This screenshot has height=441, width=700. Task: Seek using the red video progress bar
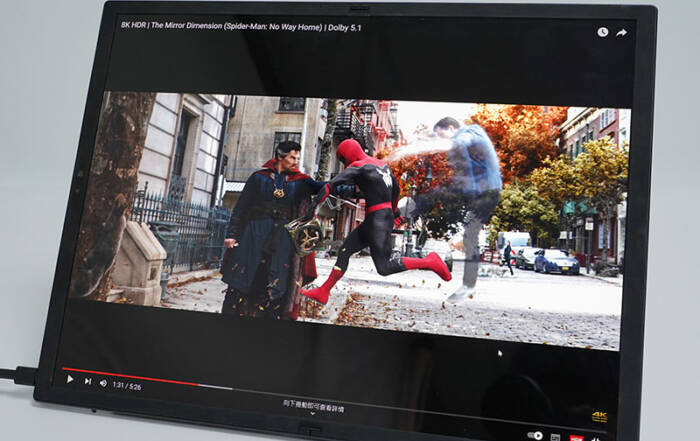click(x=130, y=377)
